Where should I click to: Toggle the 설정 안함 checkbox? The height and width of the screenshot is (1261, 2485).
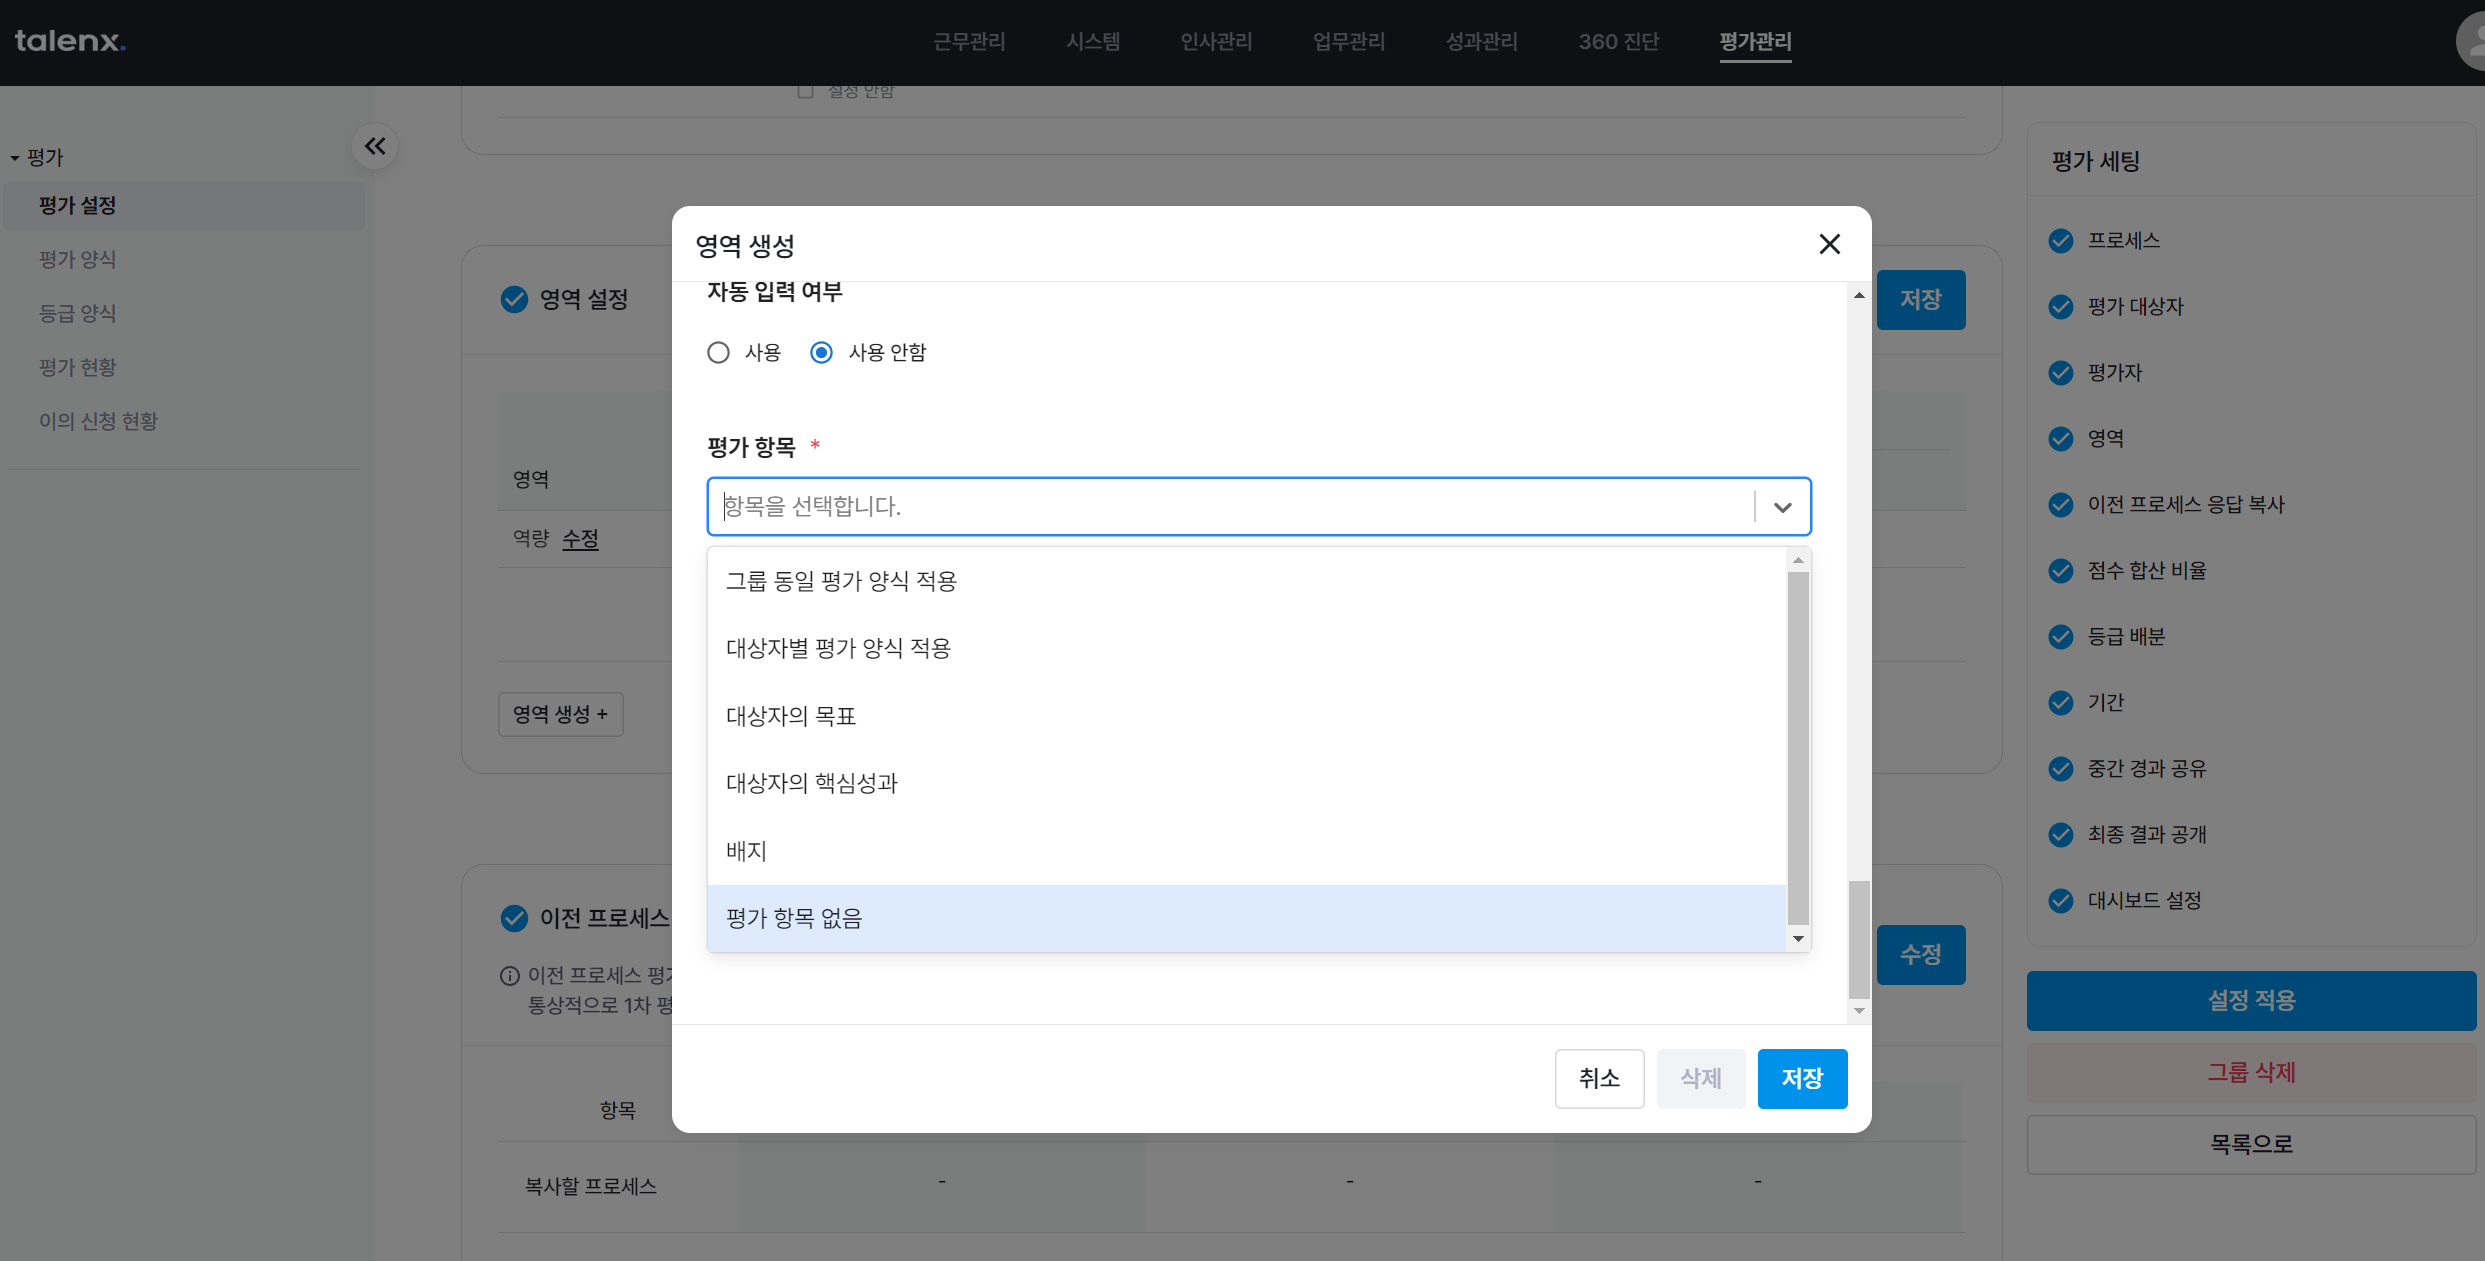click(x=805, y=92)
